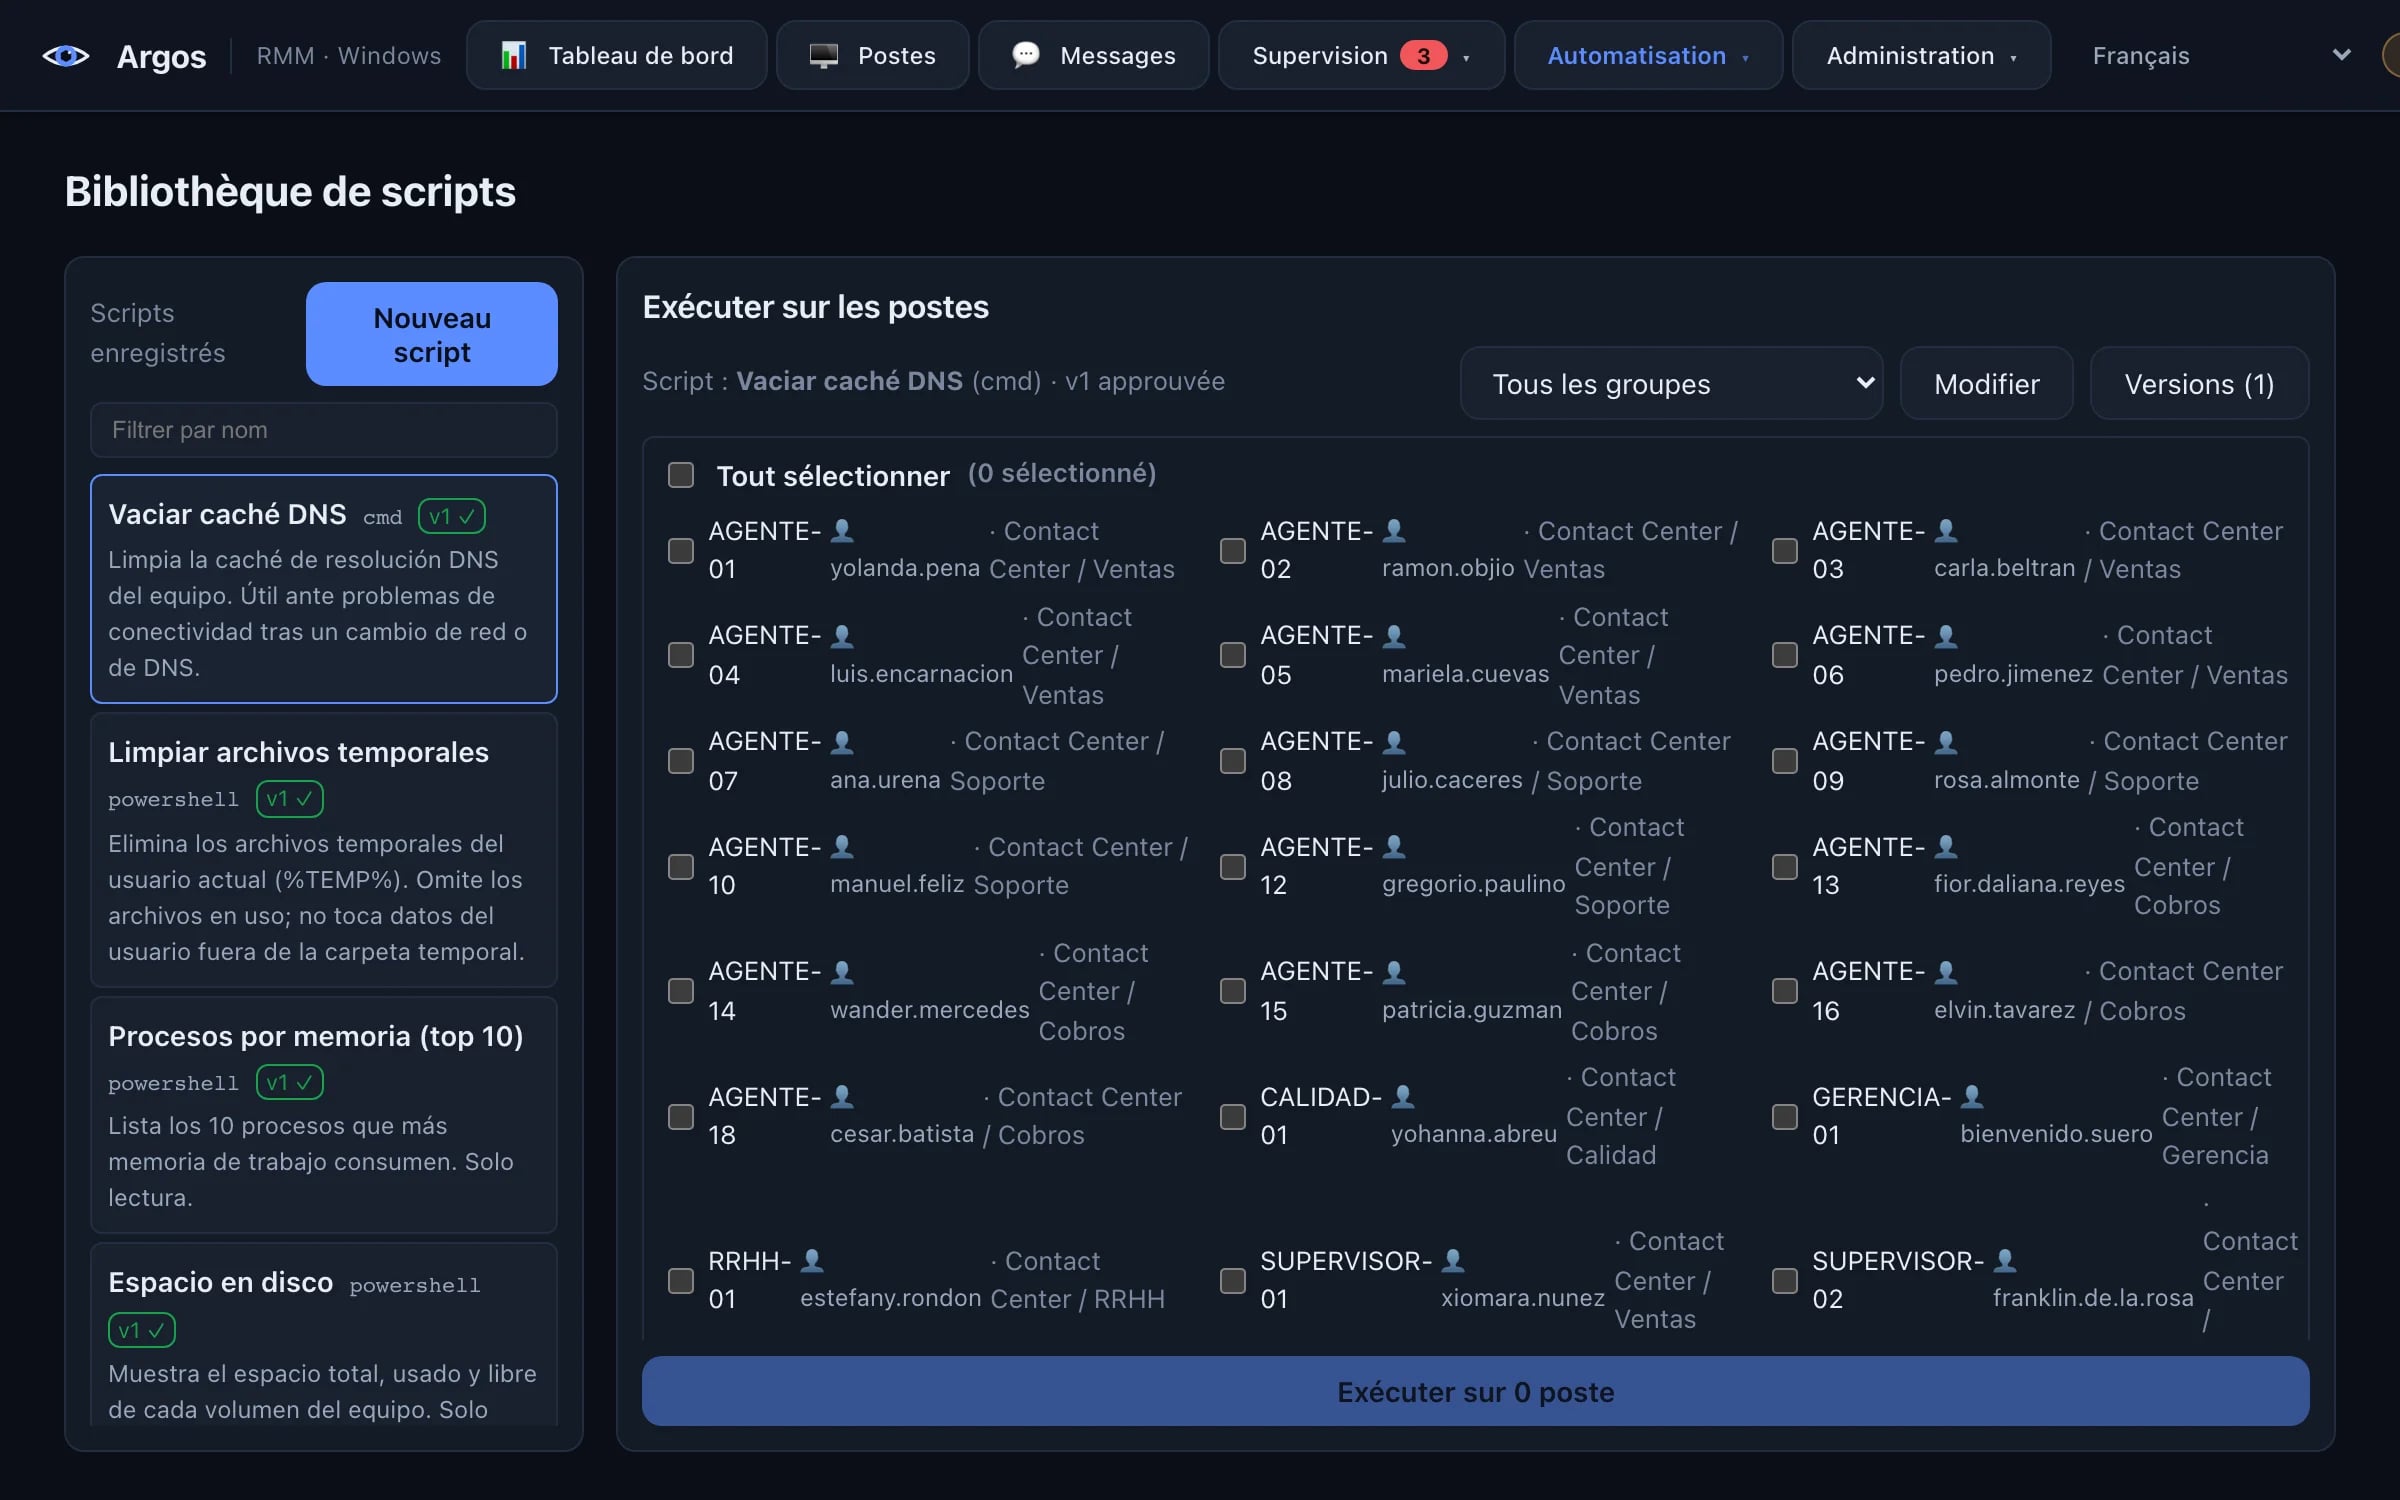Click the v1 badge on Procesos por memoria
The image size is (2400, 1500).
(x=290, y=1082)
